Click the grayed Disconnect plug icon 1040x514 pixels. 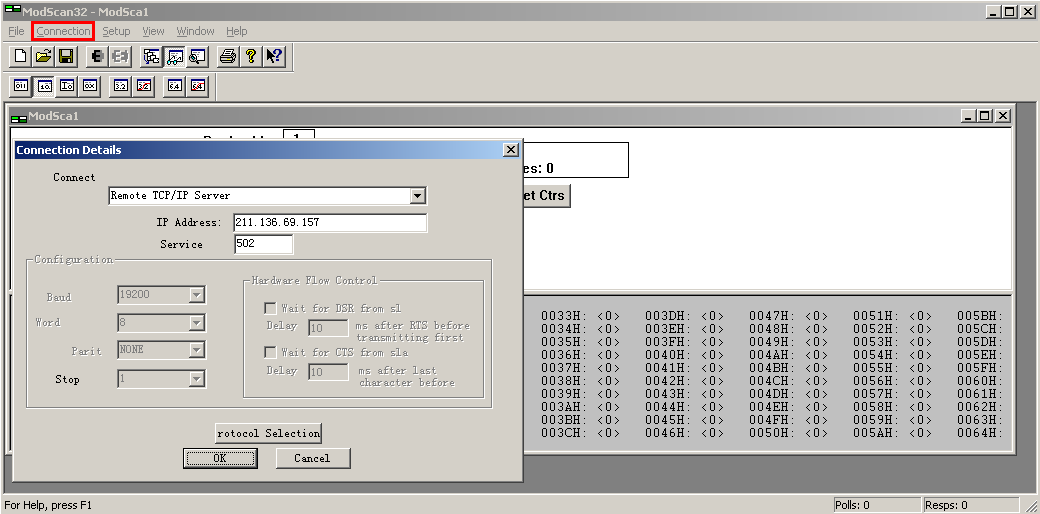tap(120, 56)
